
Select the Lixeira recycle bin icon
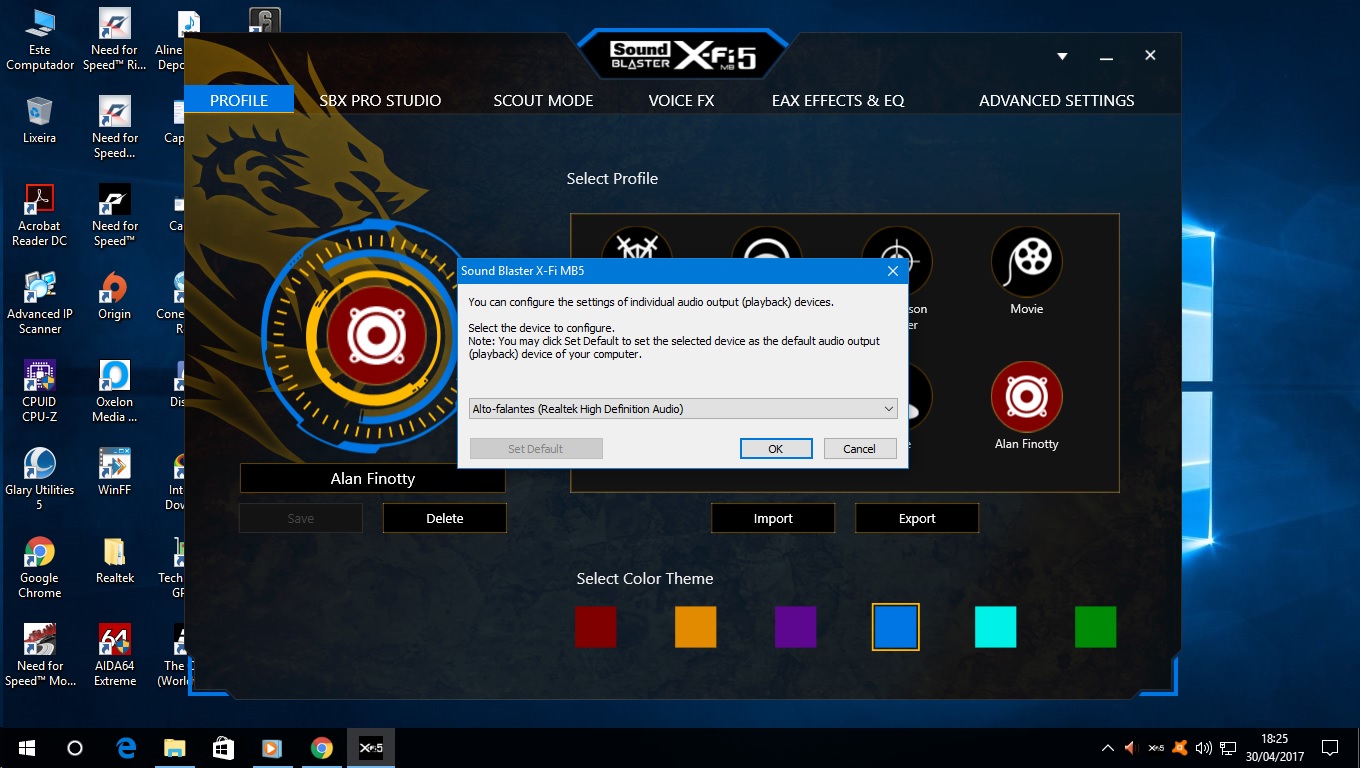point(40,120)
